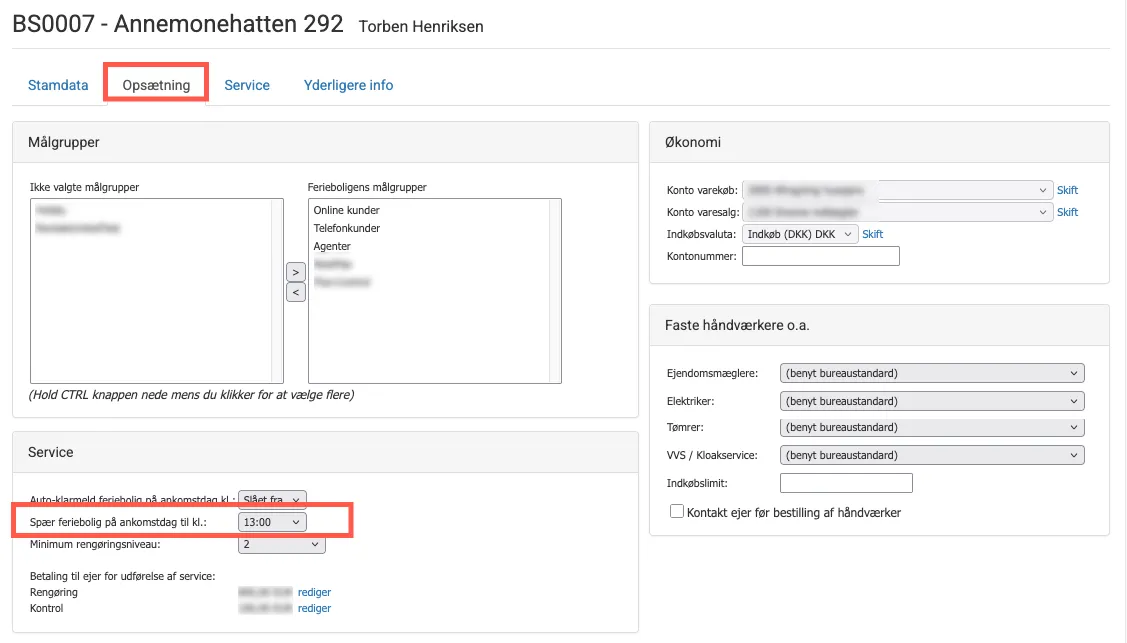1127x643 pixels.
Task: Go to Yderligere info tab
Action: tap(348, 85)
